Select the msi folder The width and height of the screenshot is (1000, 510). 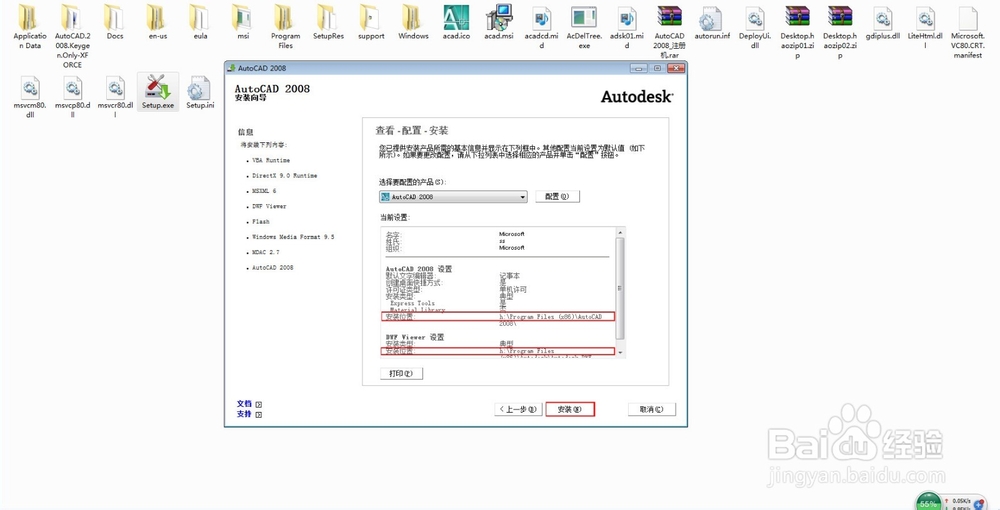[x=243, y=22]
